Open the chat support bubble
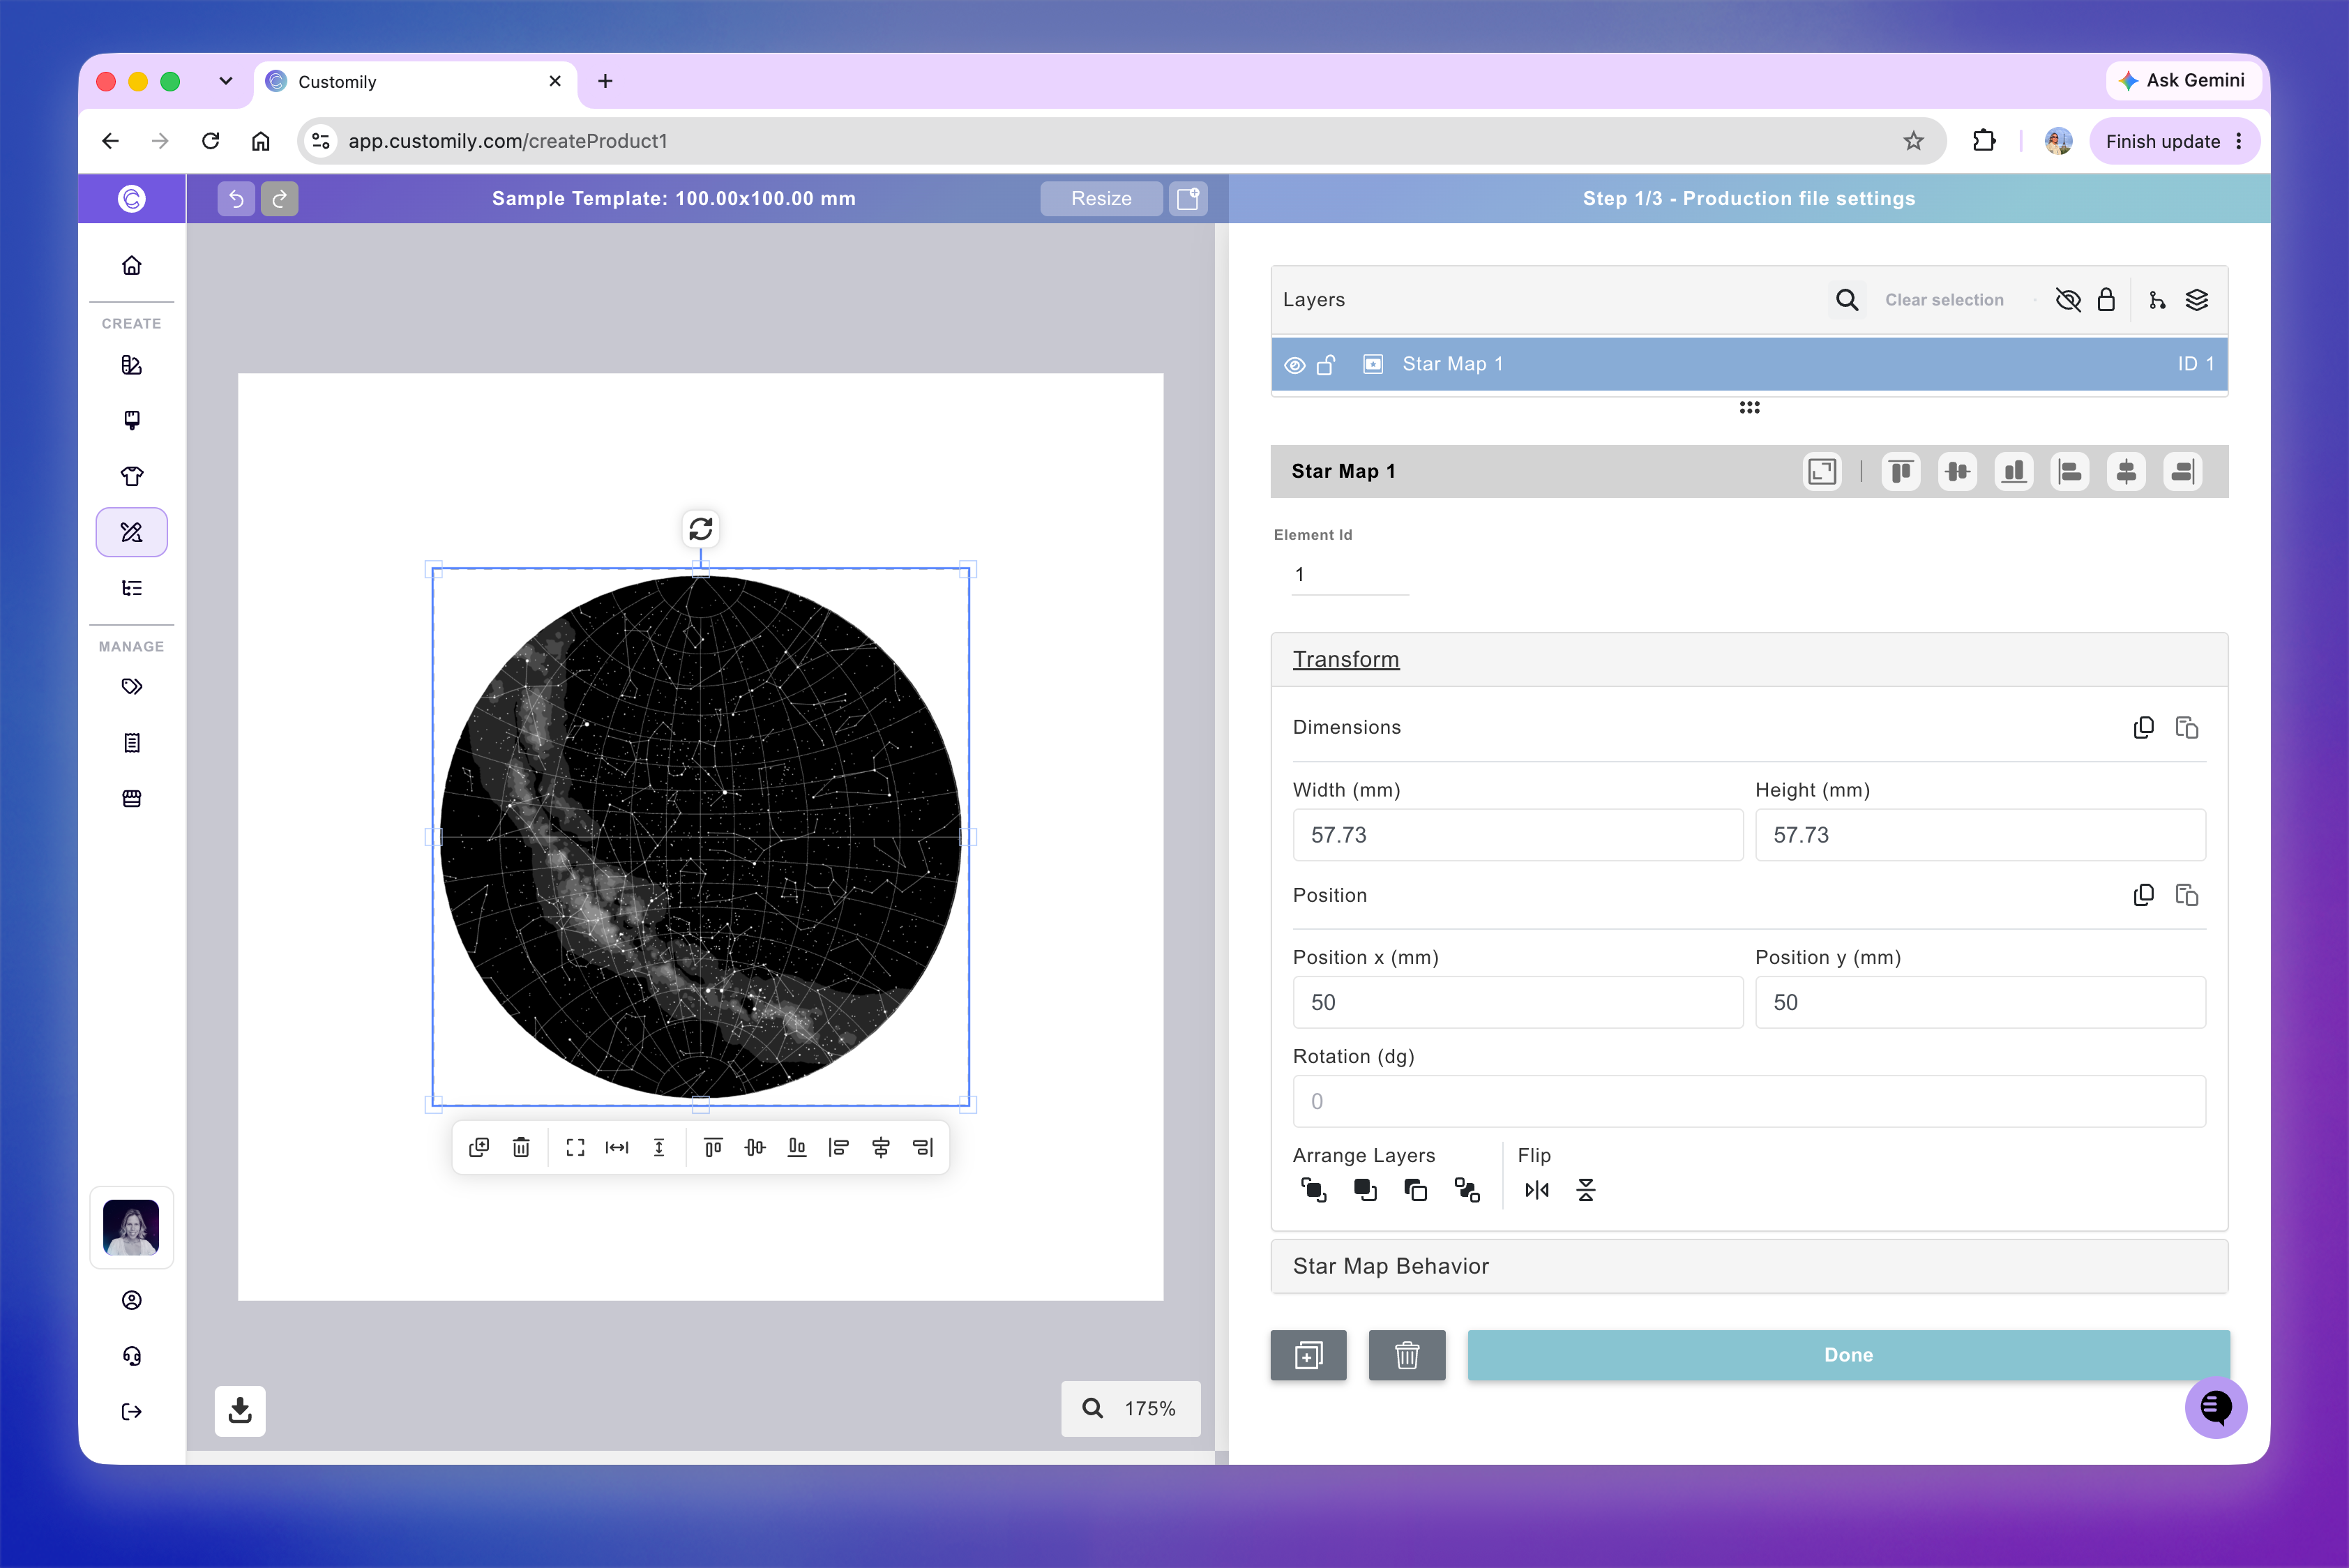 click(x=2215, y=1407)
